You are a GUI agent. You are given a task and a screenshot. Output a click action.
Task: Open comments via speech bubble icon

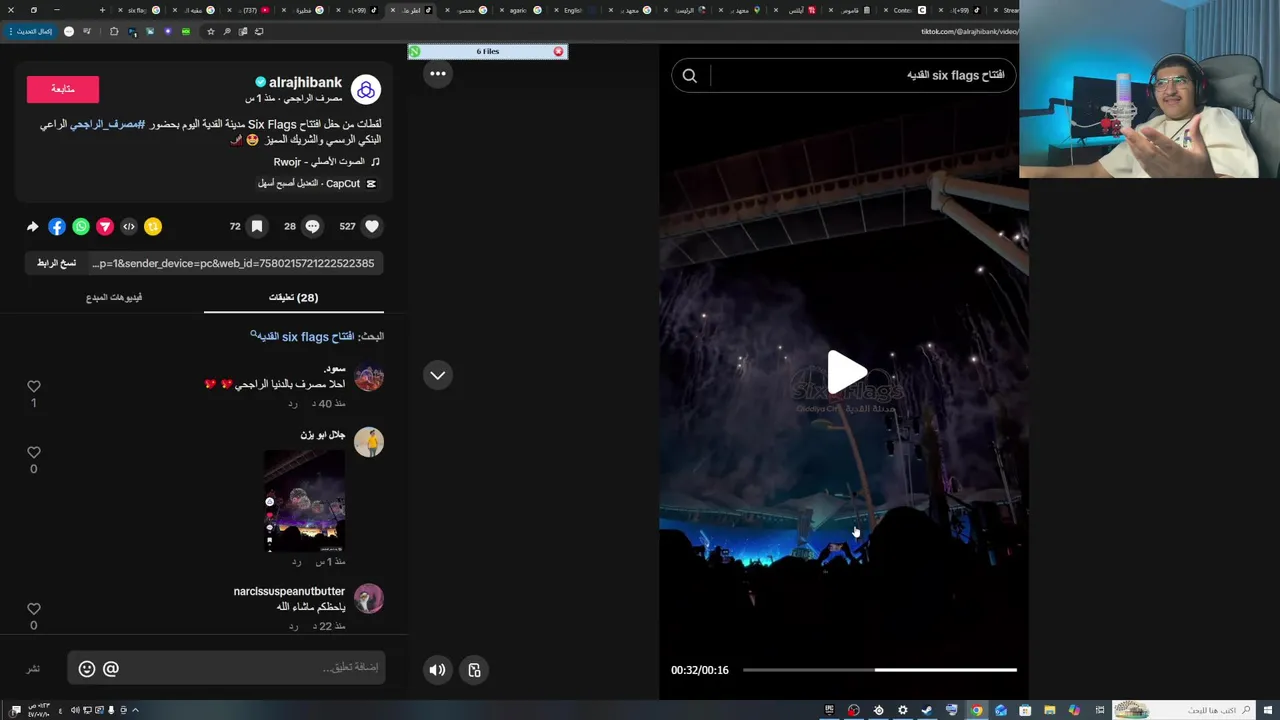pyautogui.click(x=312, y=226)
